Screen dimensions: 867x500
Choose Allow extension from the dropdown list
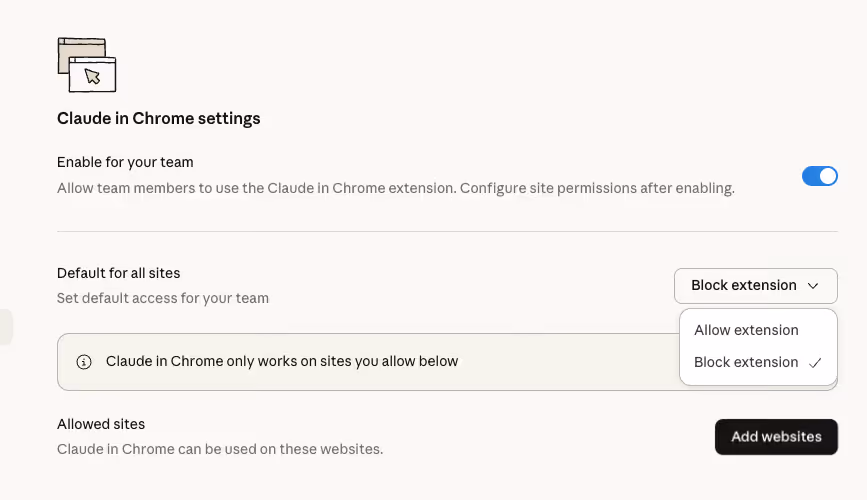[746, 330]
